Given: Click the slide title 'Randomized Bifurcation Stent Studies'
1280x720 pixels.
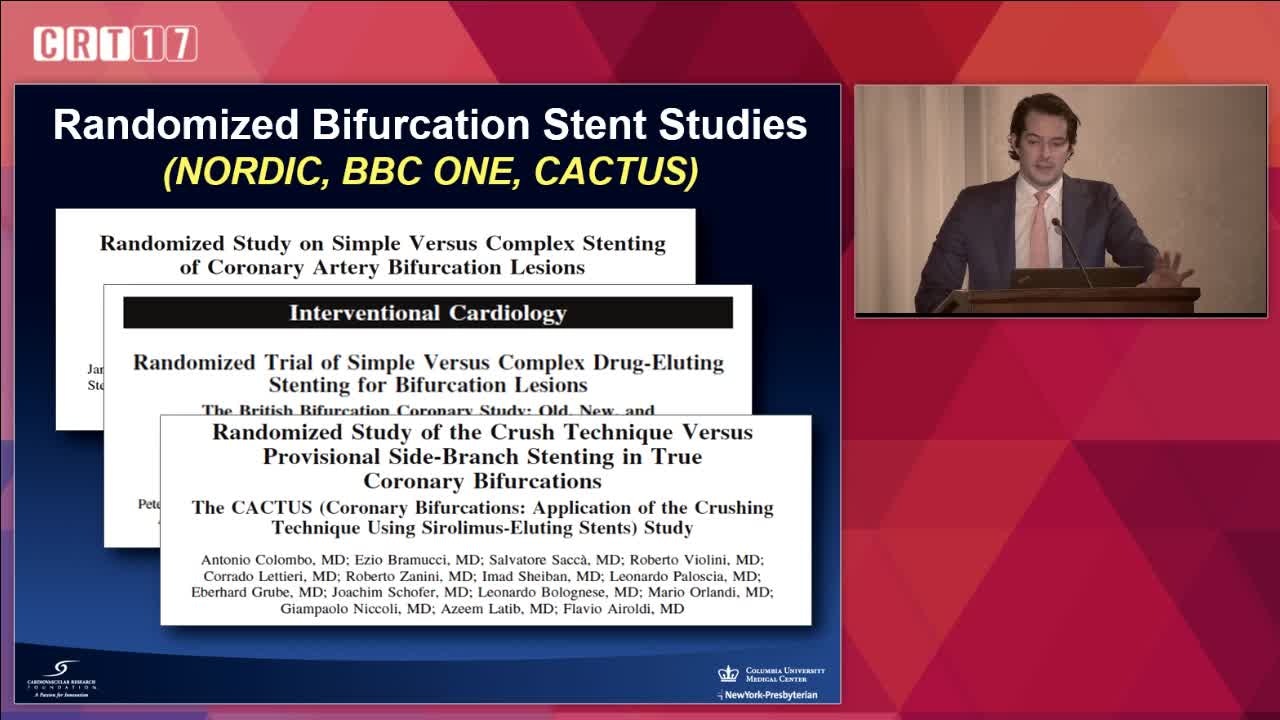Looking at the screenshot, I should (x=430, y=125).
